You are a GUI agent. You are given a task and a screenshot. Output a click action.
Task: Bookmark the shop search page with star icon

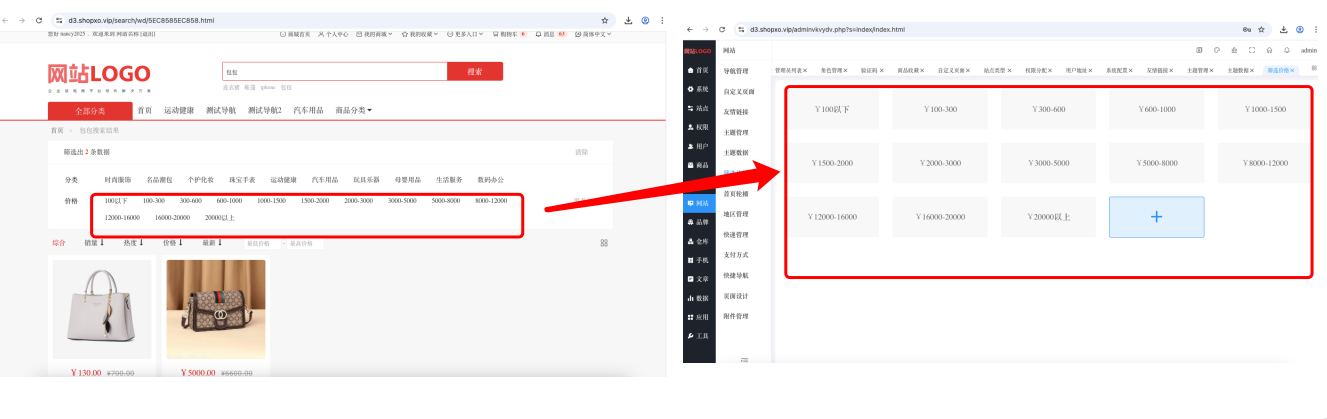tap(604, 20)
